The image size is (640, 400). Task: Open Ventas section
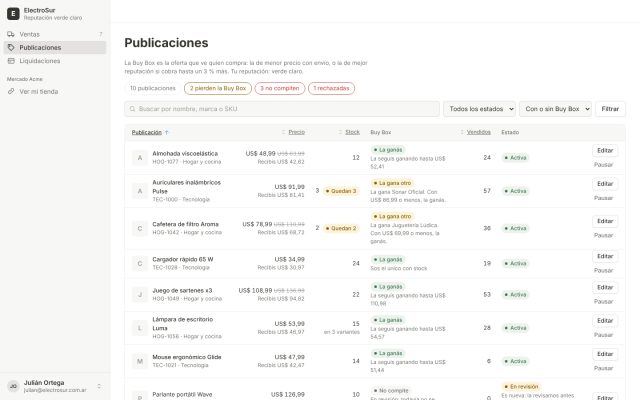(55, 34)
